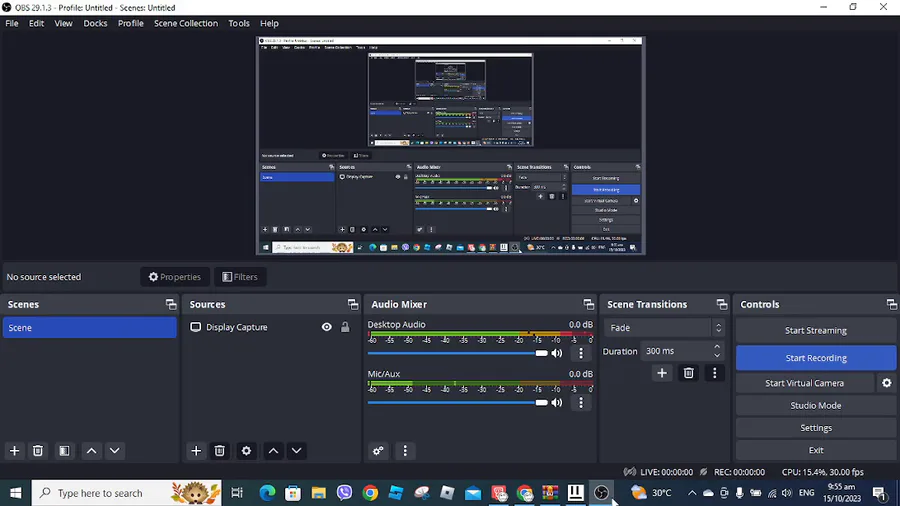
Task: Open the Edit menu
Action: pos(36,24)
